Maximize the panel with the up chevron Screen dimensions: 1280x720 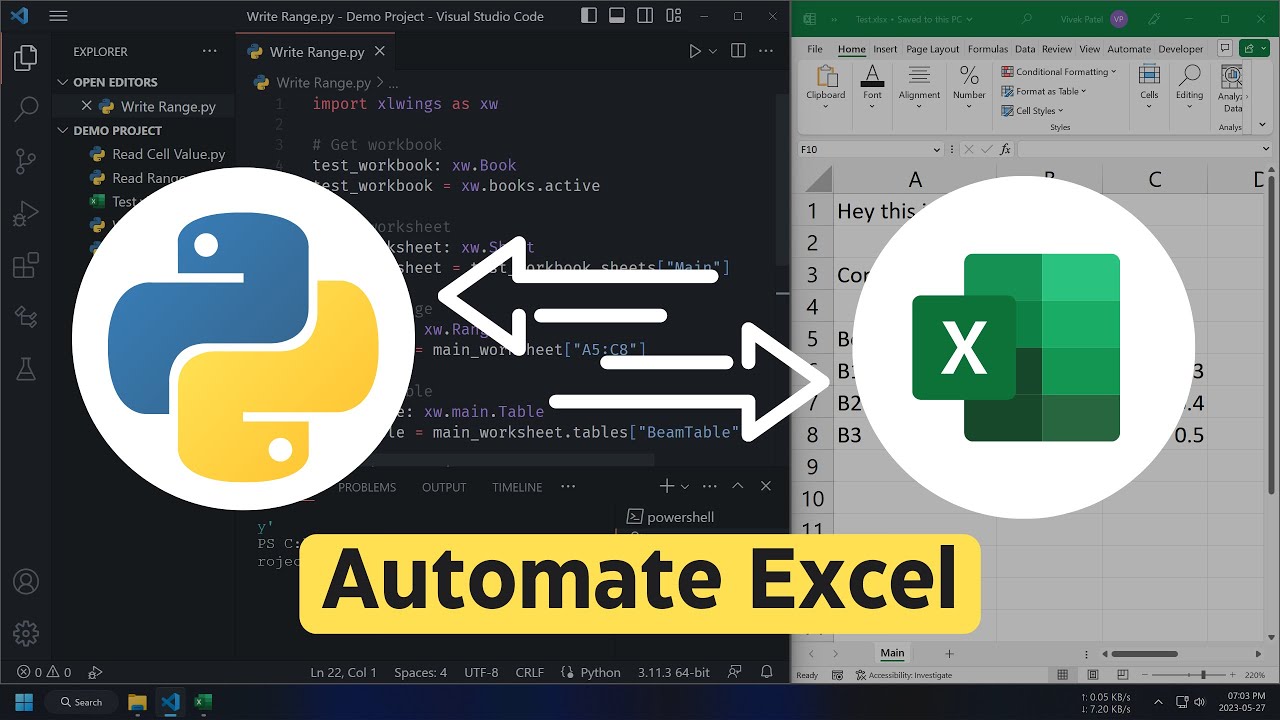tap(737, 486)
